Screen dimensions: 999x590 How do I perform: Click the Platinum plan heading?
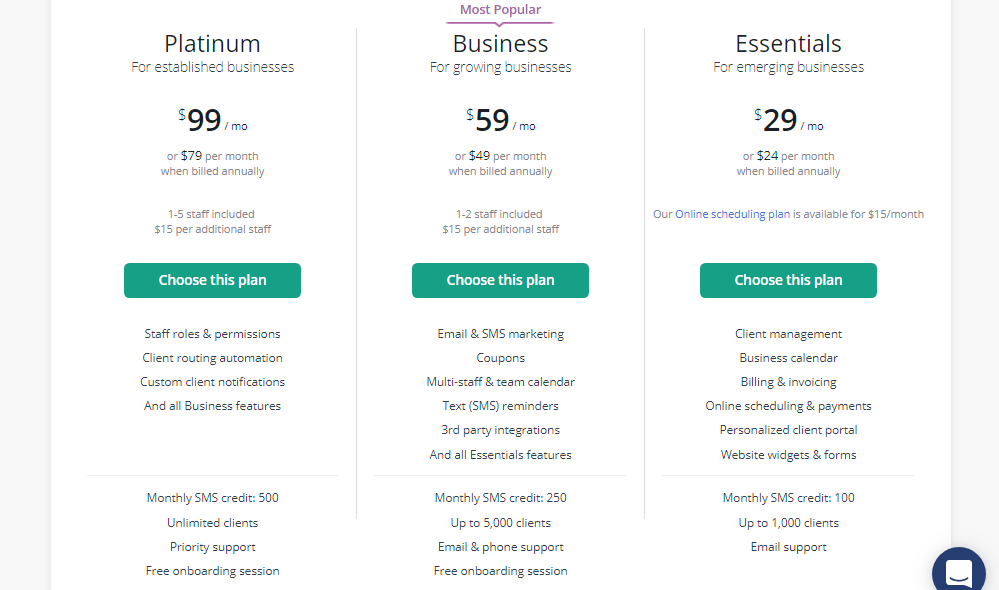tap(212, 43)
